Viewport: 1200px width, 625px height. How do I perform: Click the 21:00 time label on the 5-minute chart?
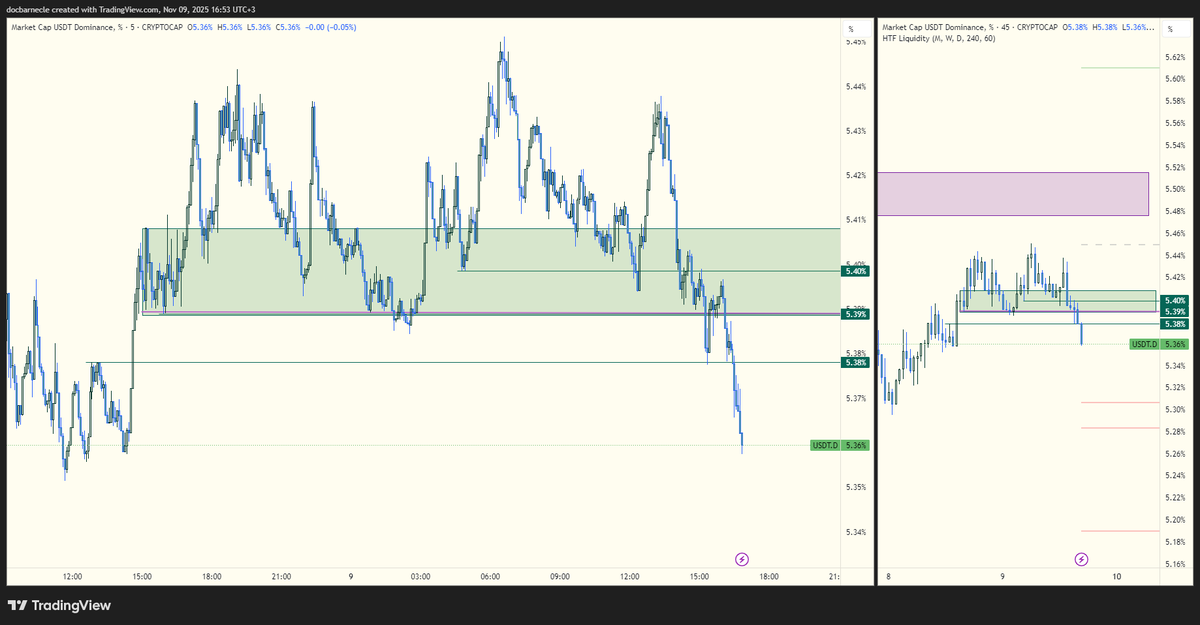coord(281,576)
